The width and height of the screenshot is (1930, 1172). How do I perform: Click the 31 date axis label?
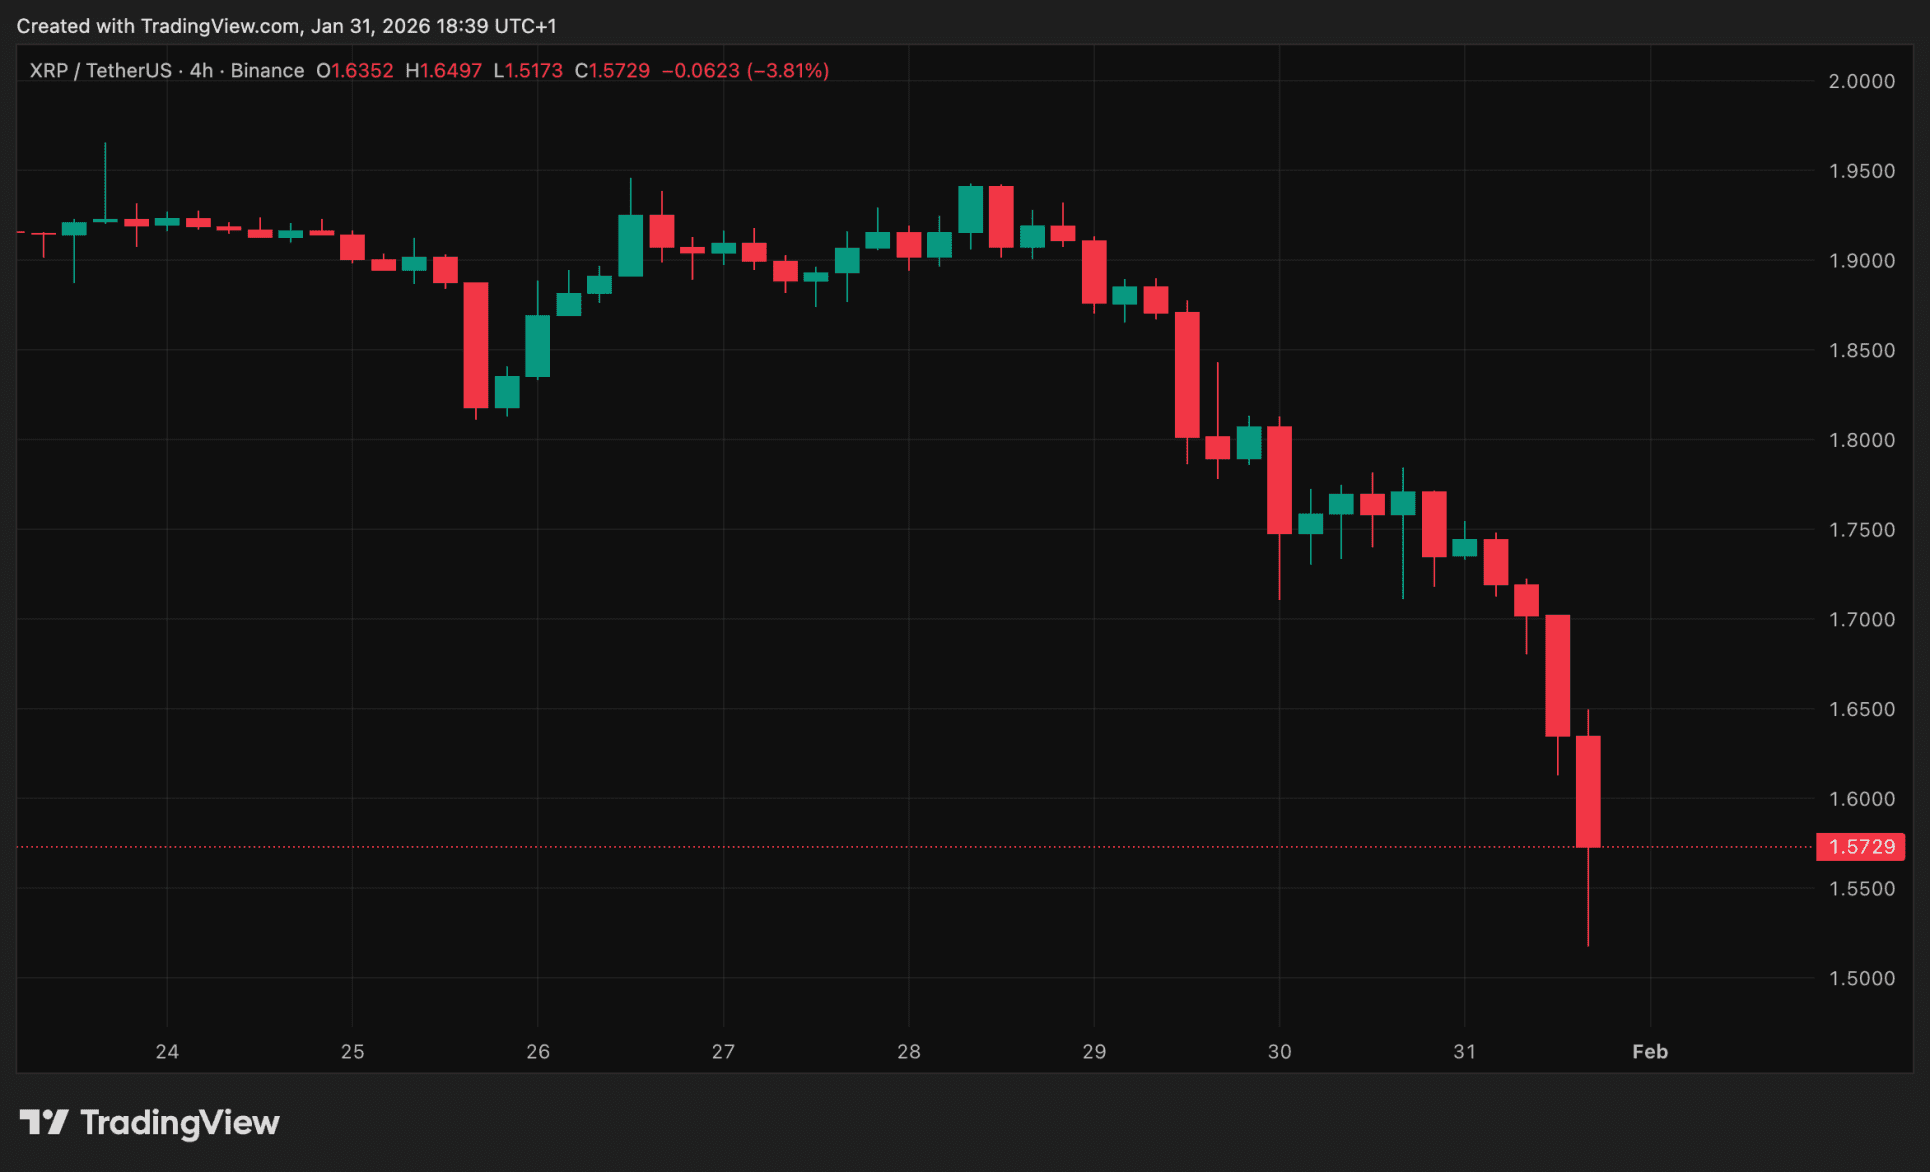[1464, 1051]
